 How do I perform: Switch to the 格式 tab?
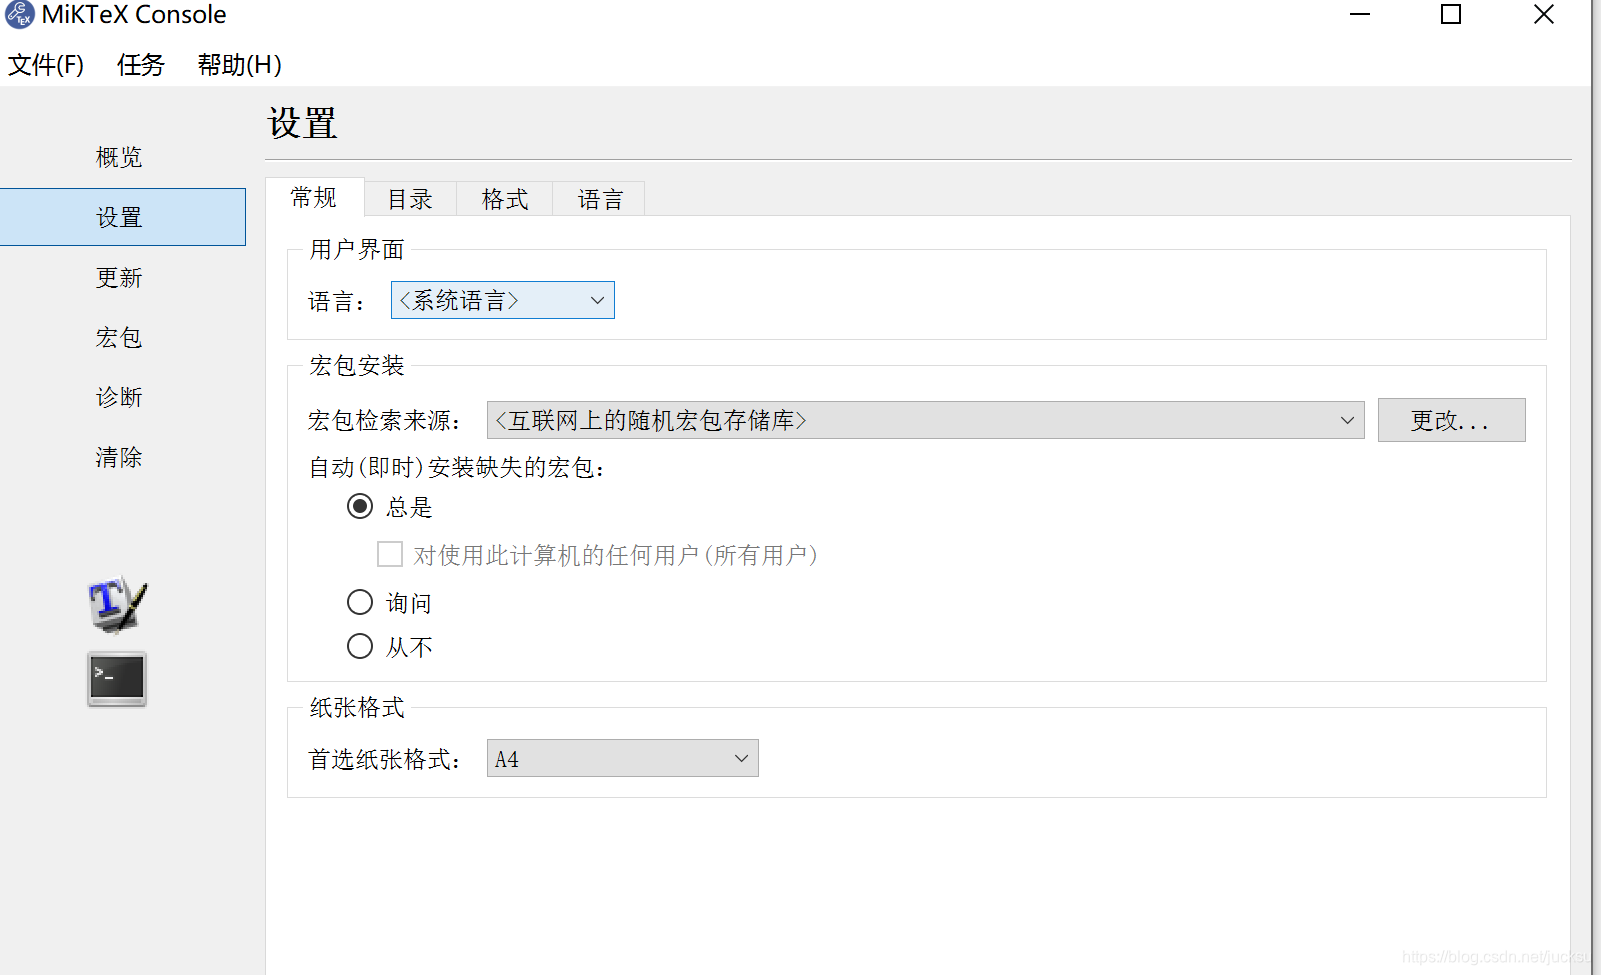[x=504, y=199]
